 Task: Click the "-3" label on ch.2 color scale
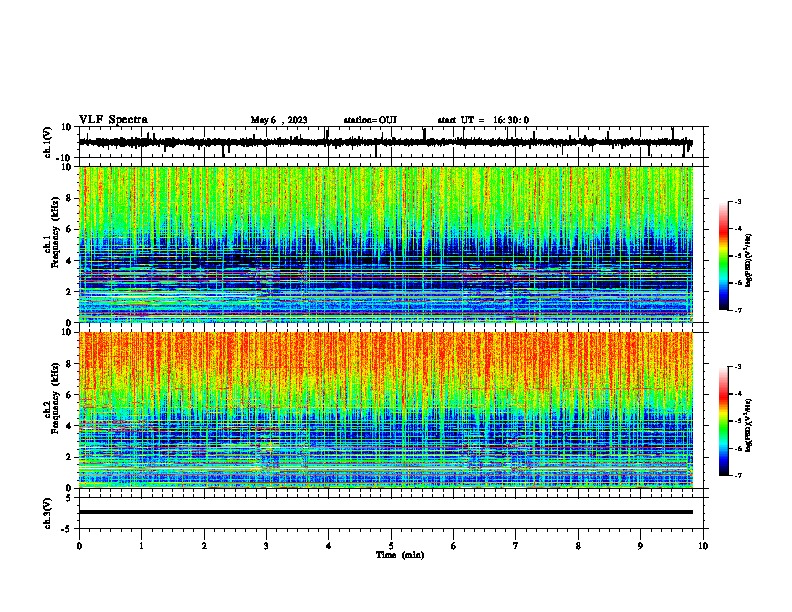(737, 367)
